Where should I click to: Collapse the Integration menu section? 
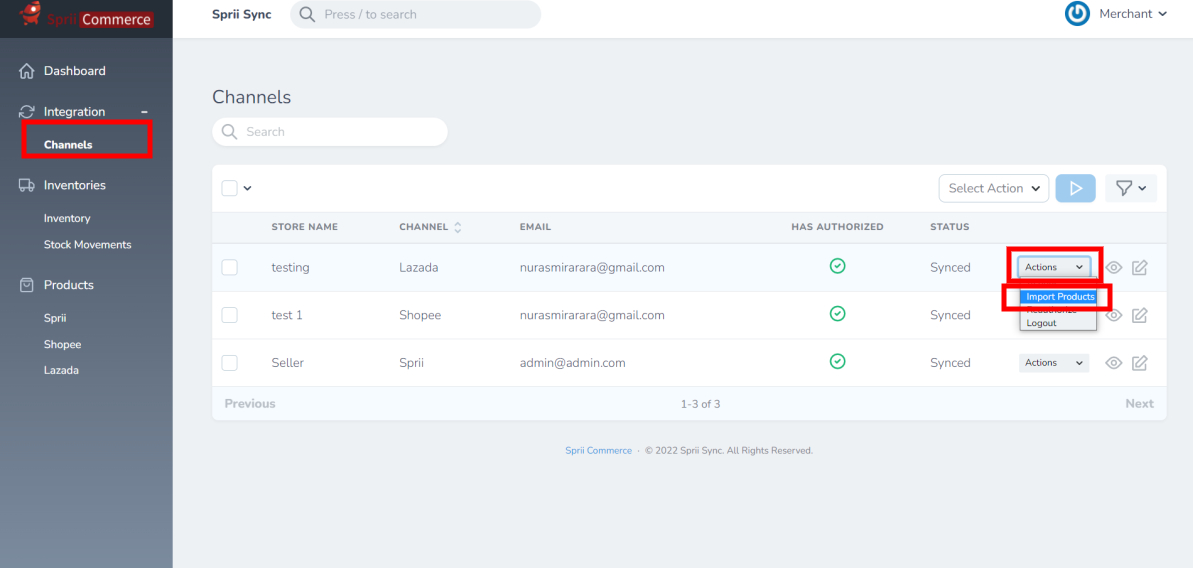(x=145, y=113)
